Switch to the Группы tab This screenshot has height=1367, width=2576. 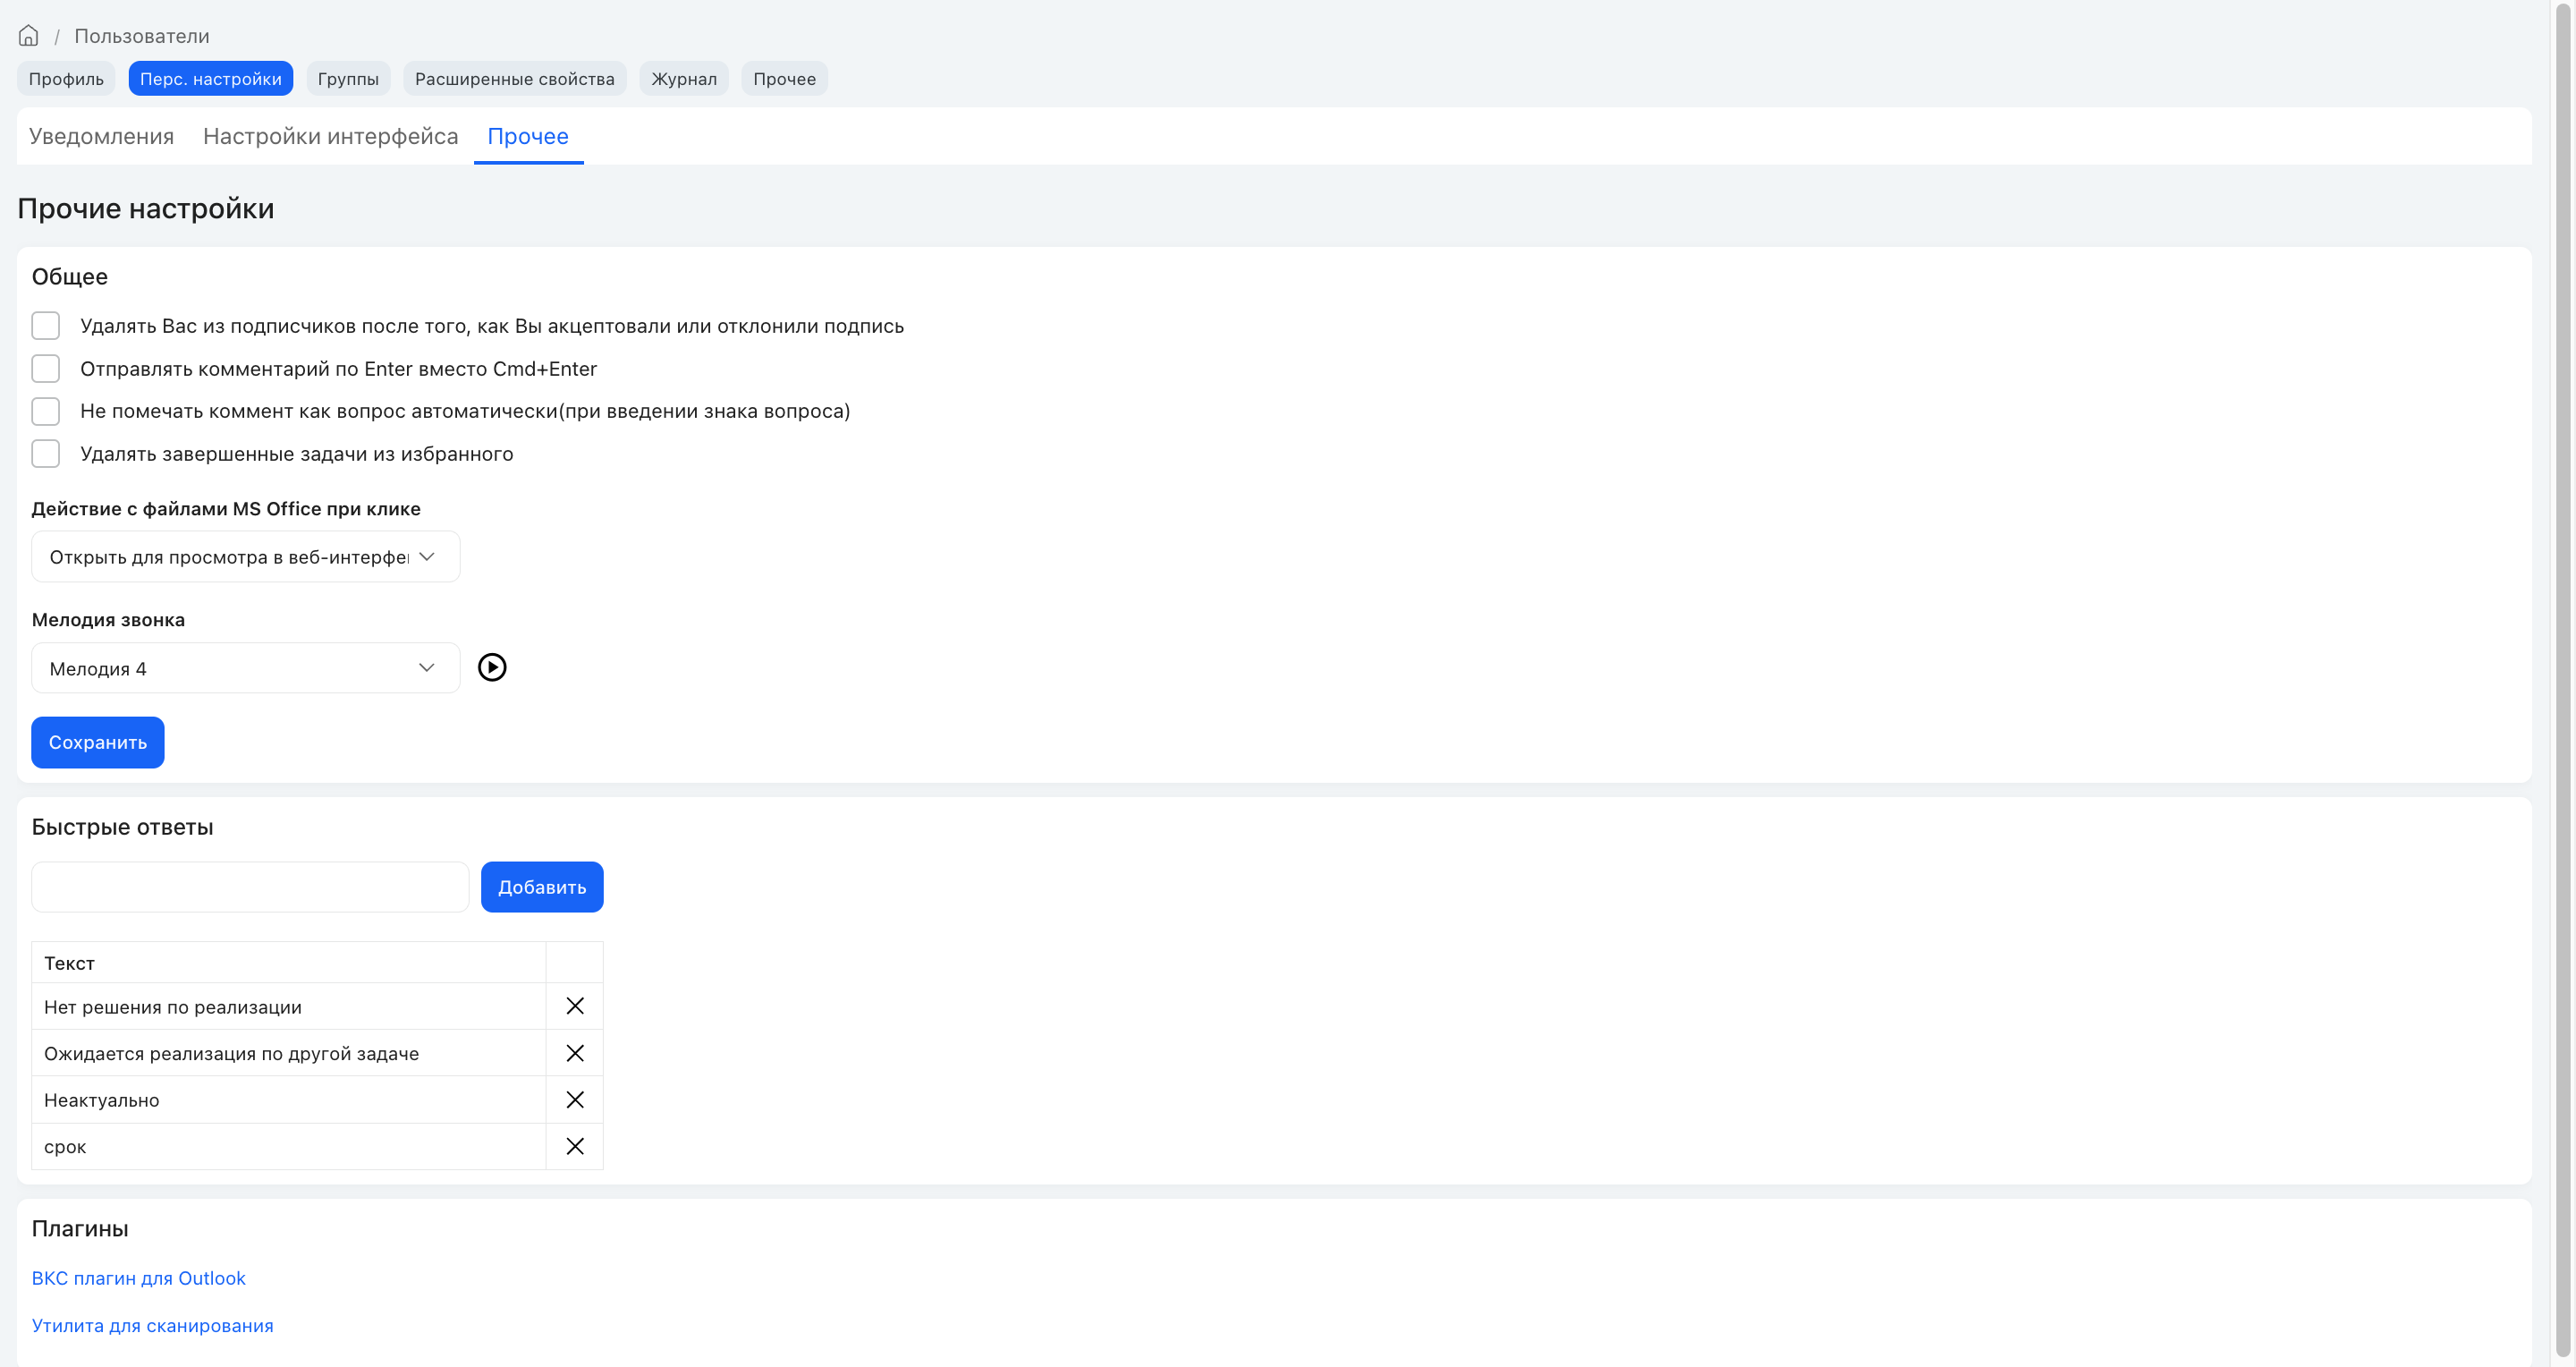pos(348,79)
